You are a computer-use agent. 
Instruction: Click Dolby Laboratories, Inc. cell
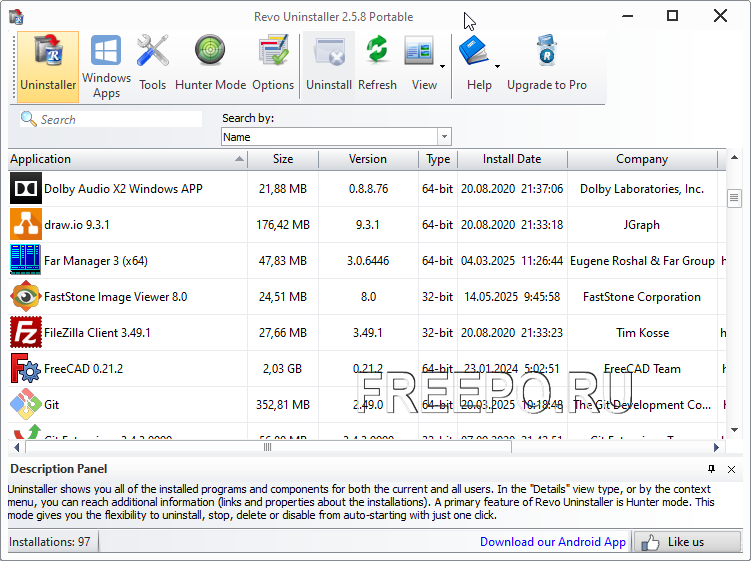tap(642, 189)
